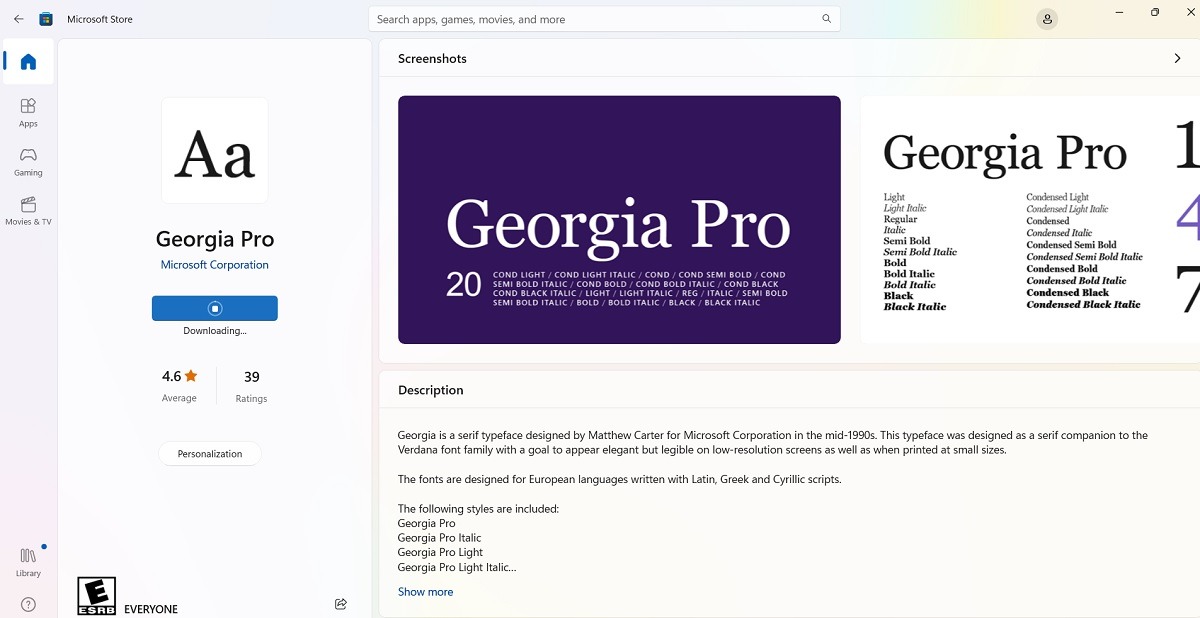The width and height of the screenshot is (1200, 618).
Task: Open the Home section in the sidebar
Action: point(27,61)
